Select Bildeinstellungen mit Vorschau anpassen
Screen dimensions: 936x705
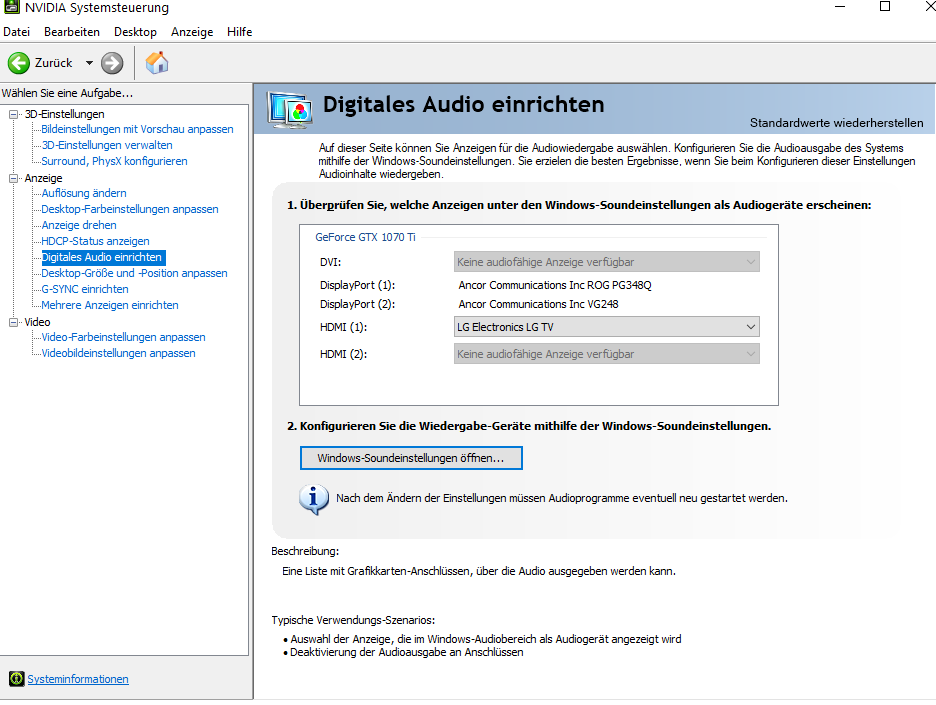pos(137,129)
